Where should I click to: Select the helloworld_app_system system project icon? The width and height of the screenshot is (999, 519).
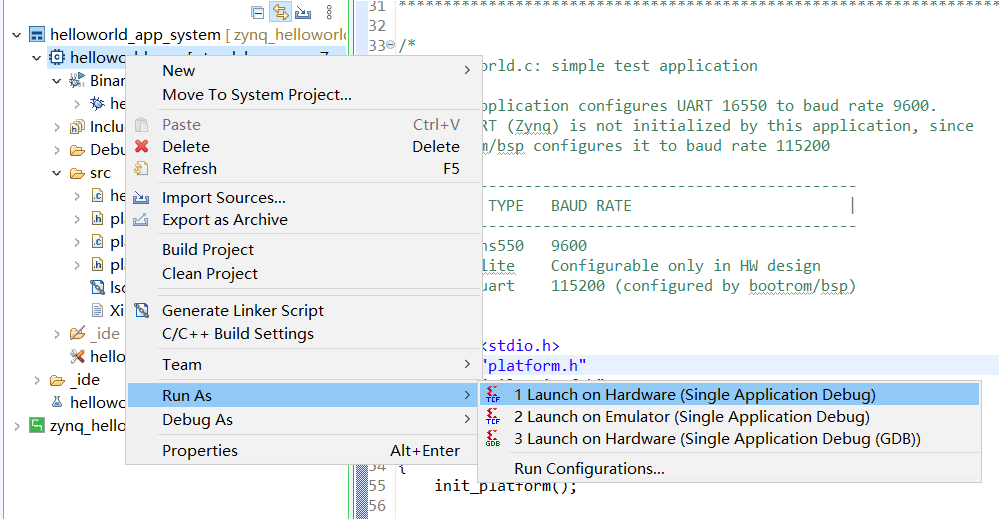click(x=38, y=34)
